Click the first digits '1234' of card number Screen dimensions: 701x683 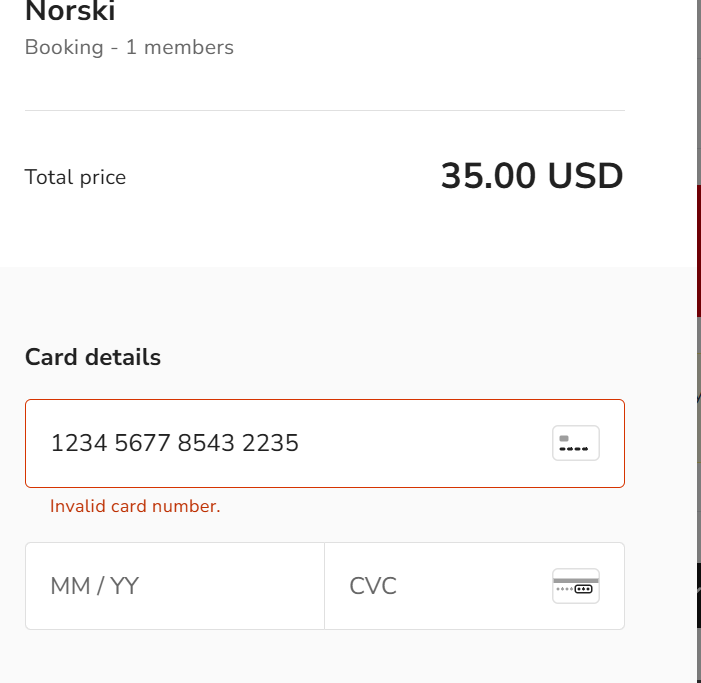[x=79, y=443]
